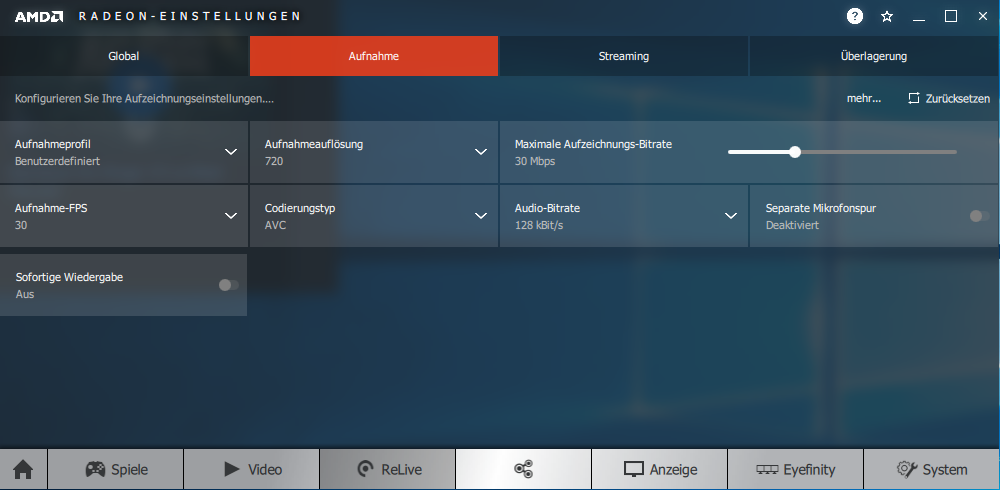The width and height of the screenshot is (1000, 490).
Task: Click the Zurücksetzen text label
Action: tap(957, 99)
